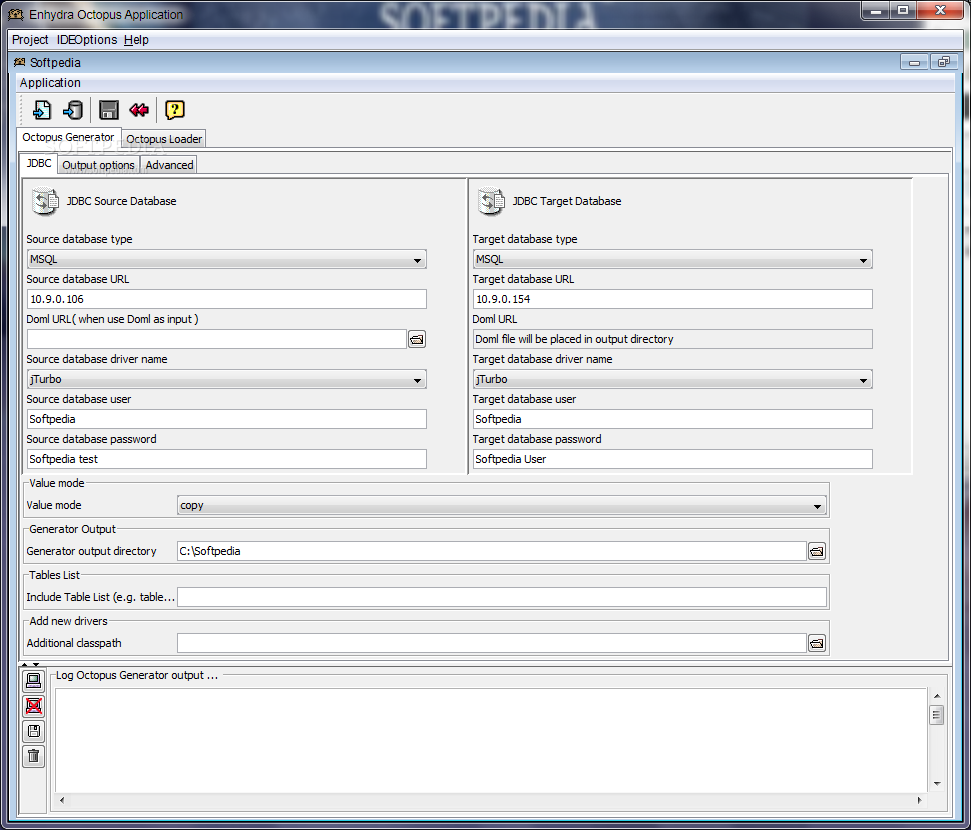Viewport: 971px width, 830px height.
Task: Click the "Source database type" label
Action: (x=79, y=239)
